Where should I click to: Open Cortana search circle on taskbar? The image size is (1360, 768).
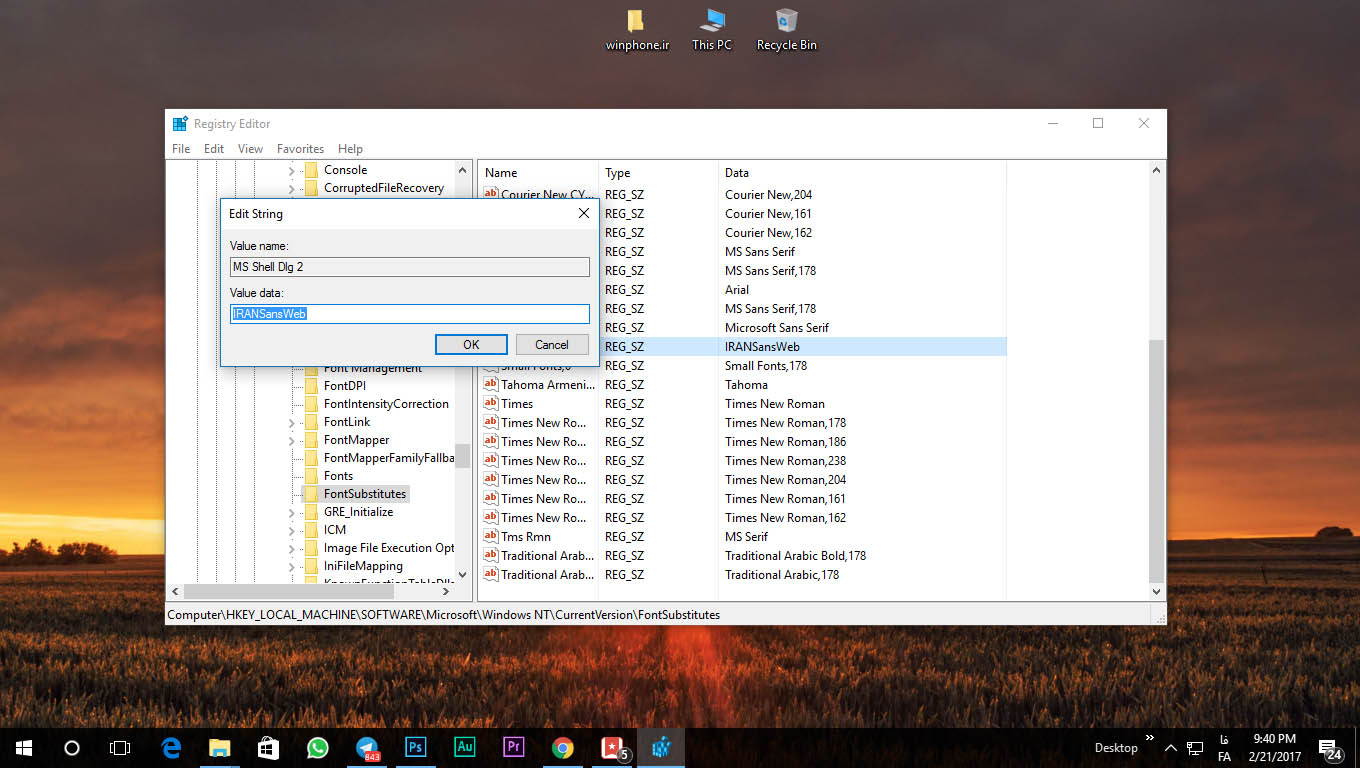tap(72, 747)
